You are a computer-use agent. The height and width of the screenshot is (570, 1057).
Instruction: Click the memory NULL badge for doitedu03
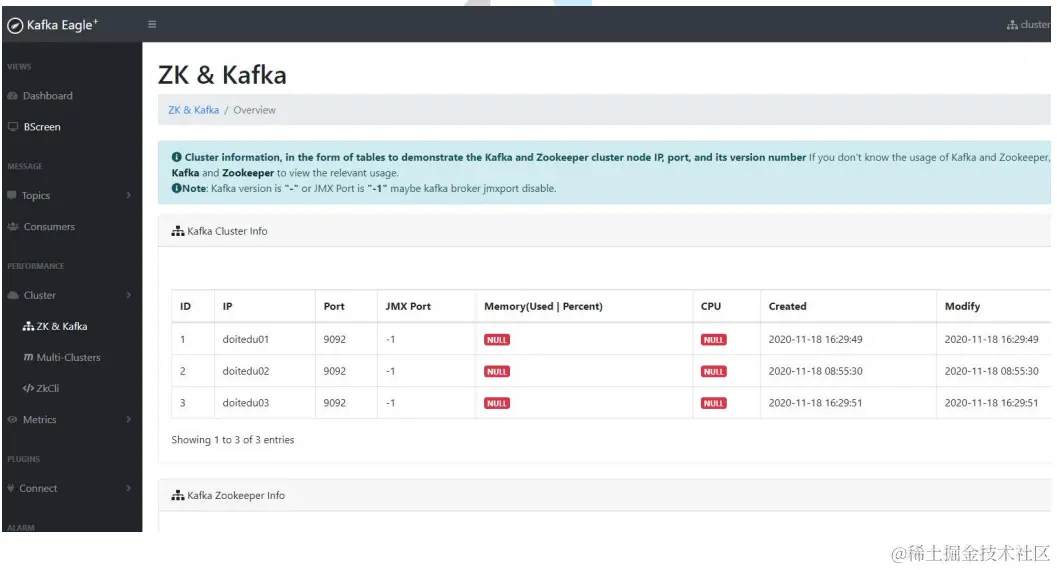click(497, 403)
